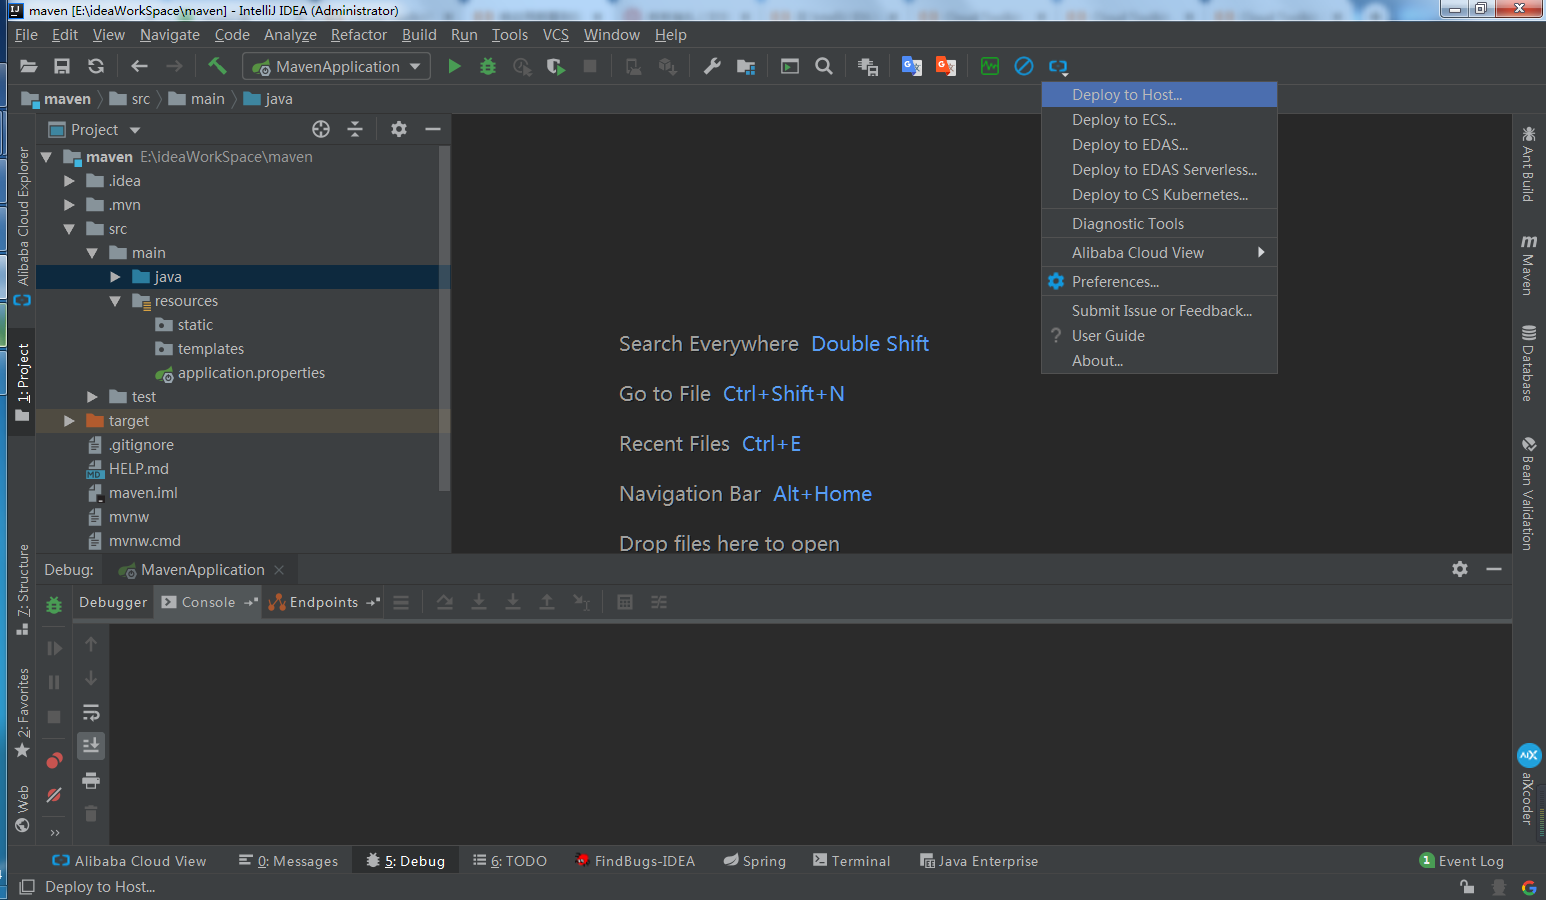
Task: Open Project Structure icon
Action: coord(746,66)
